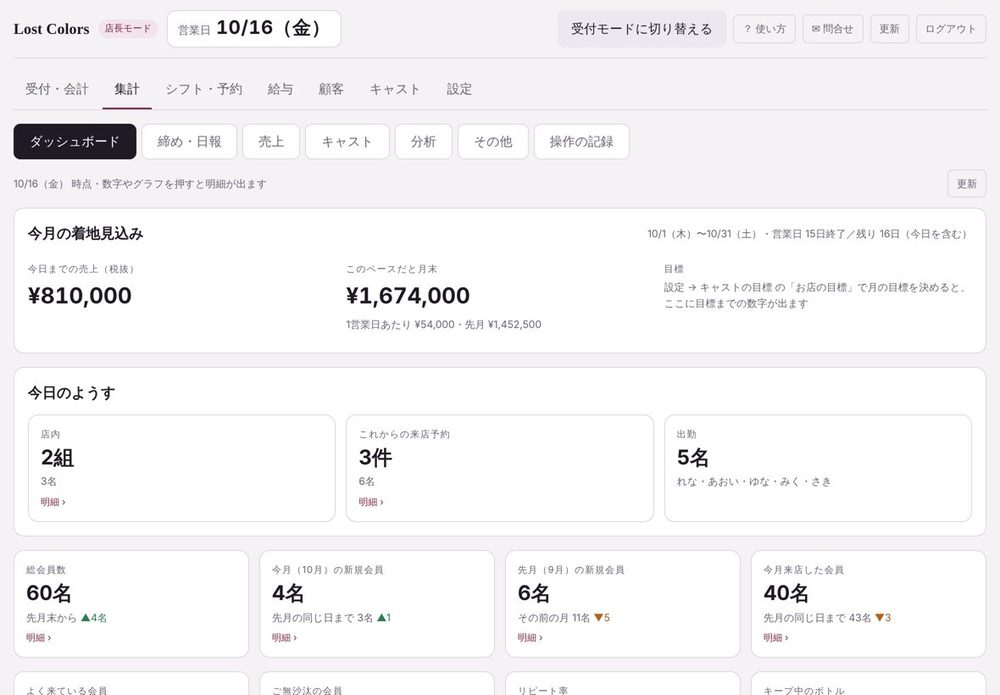The image size is (1000, 695).
Task: Click the cast names れな・あおい・ゆな・みく・さき
Action: click(754, 482)
